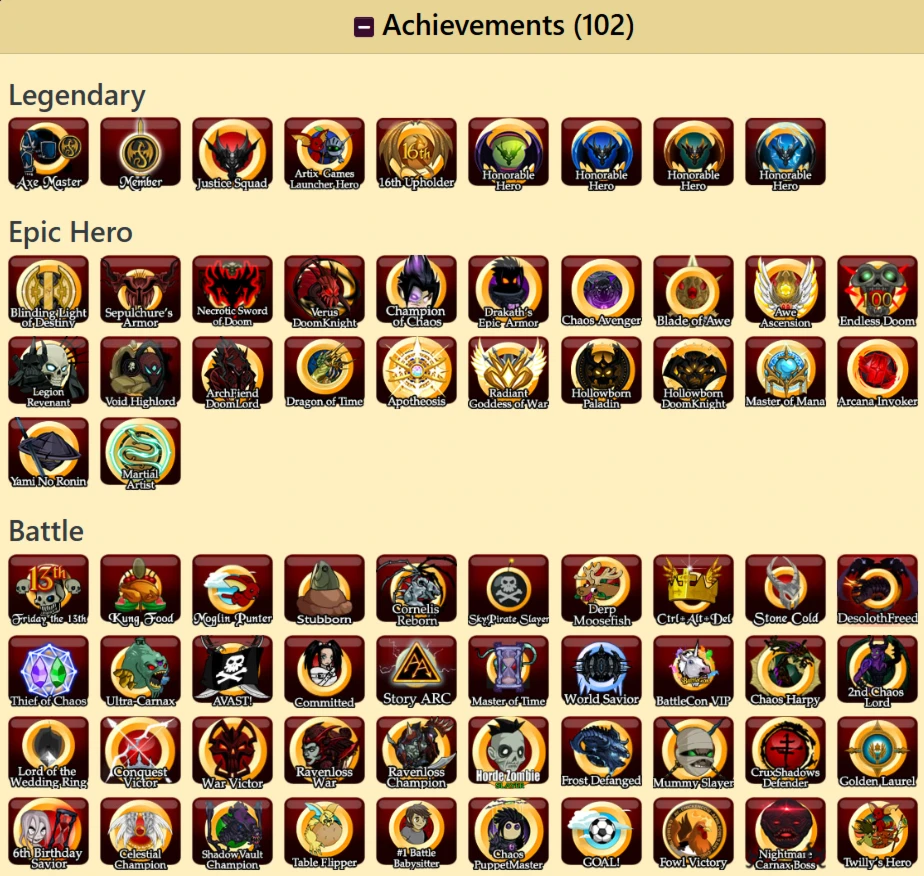This screenshot has width=924, height=876.
Task: Open the Blade of Awe achievement
Action: (x=693, y=292)
